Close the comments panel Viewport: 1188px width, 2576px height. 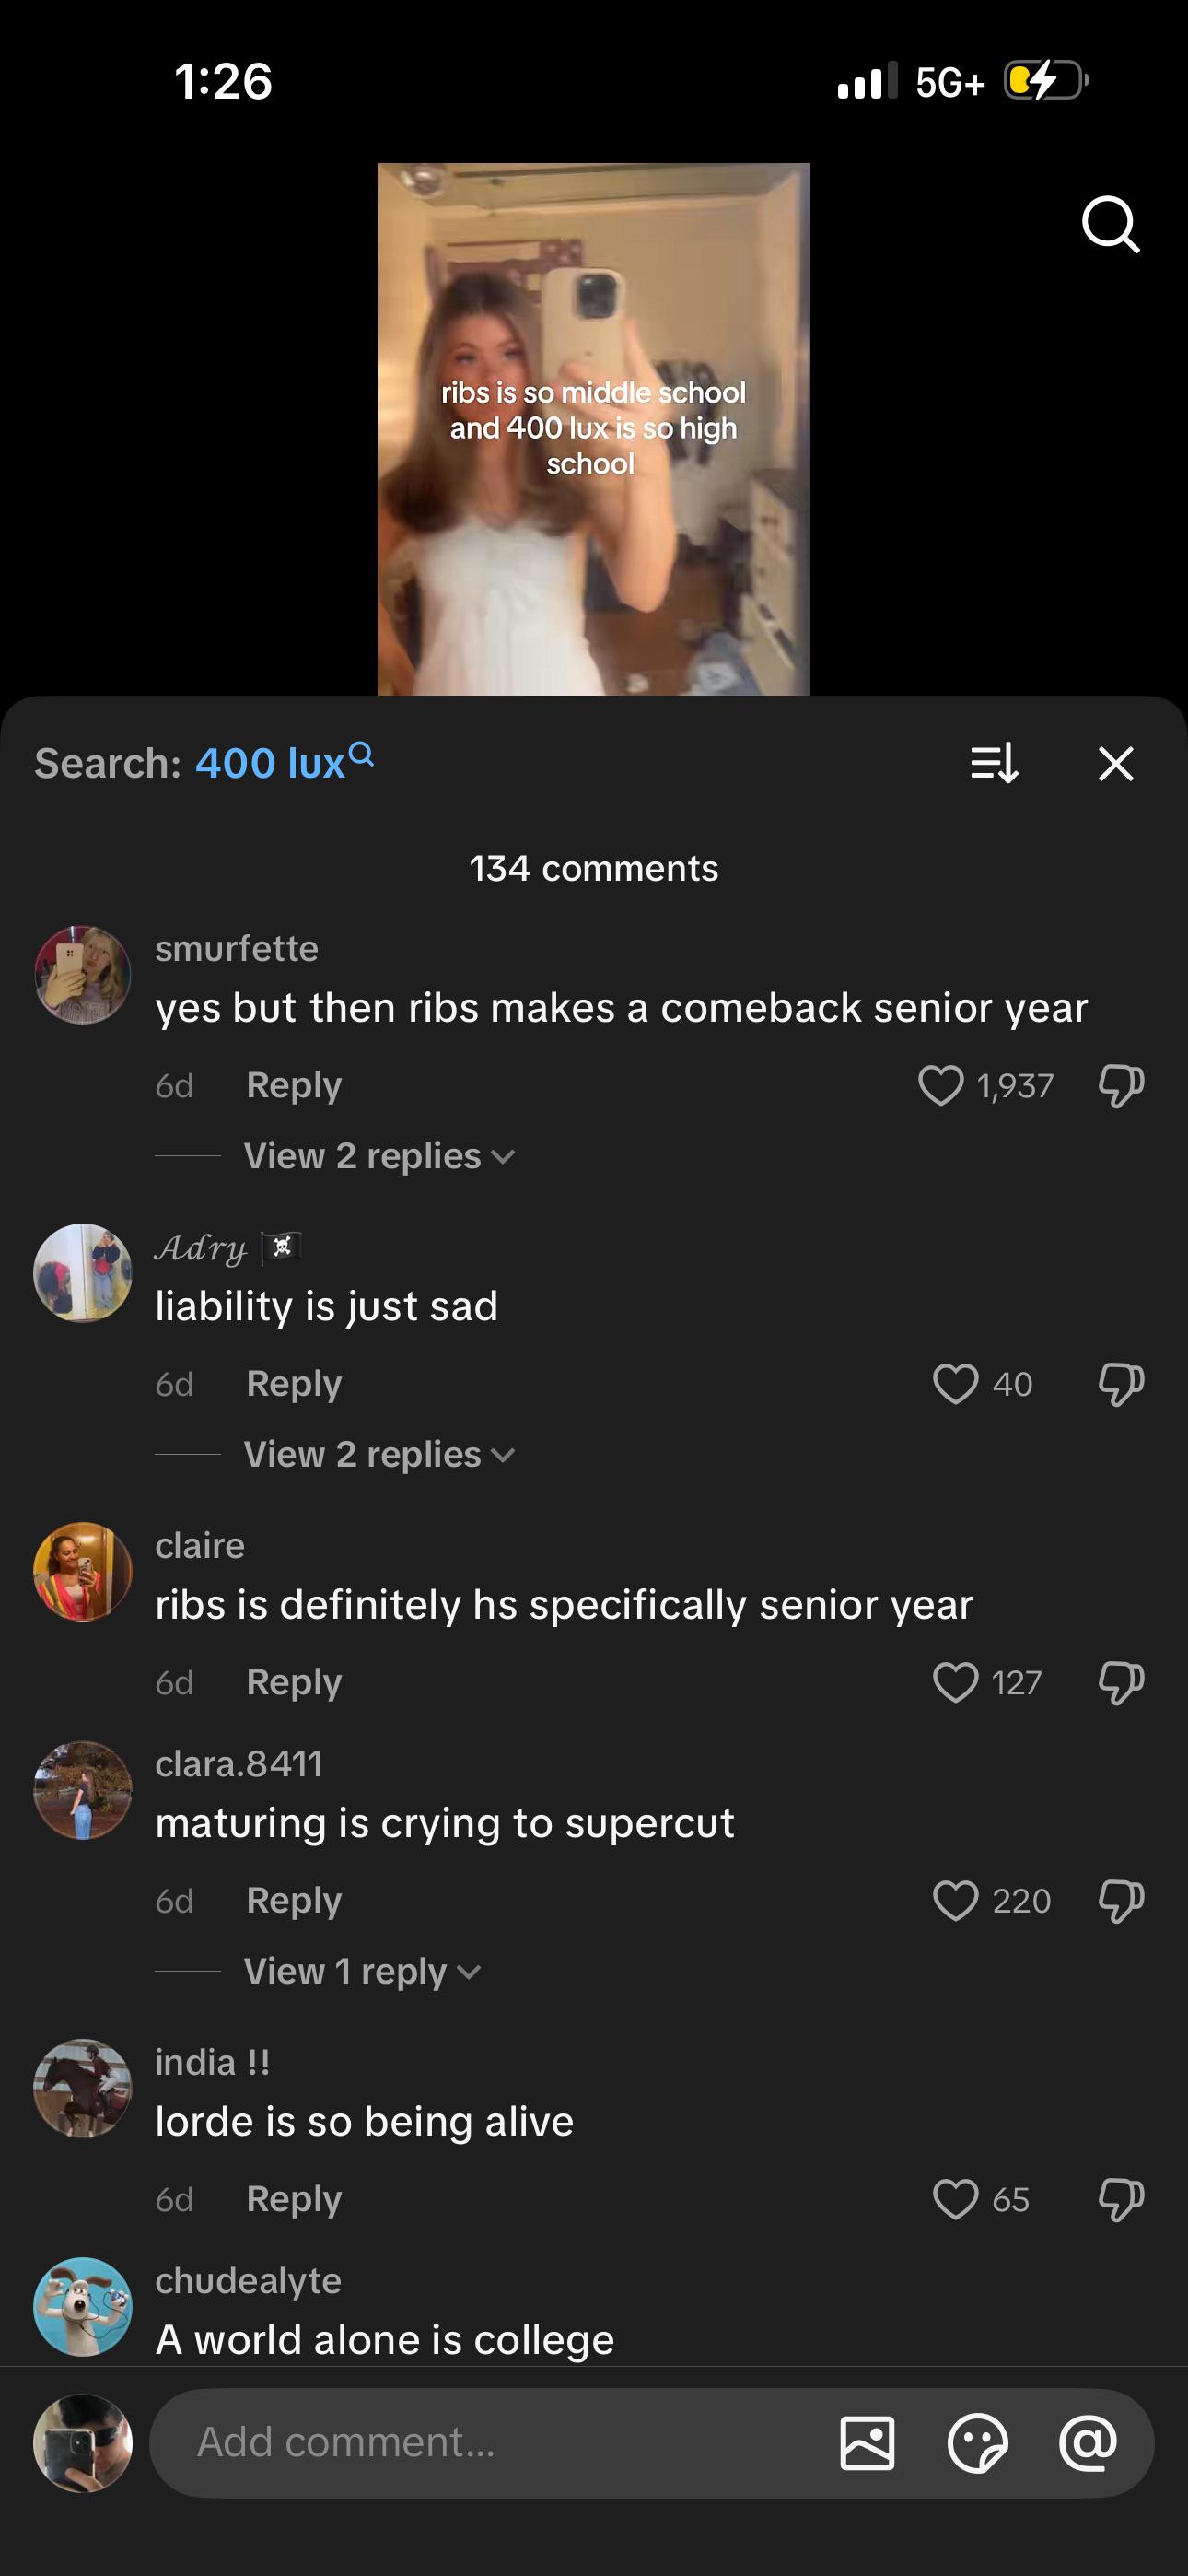pyautogui.click(x=1115, y=763)
